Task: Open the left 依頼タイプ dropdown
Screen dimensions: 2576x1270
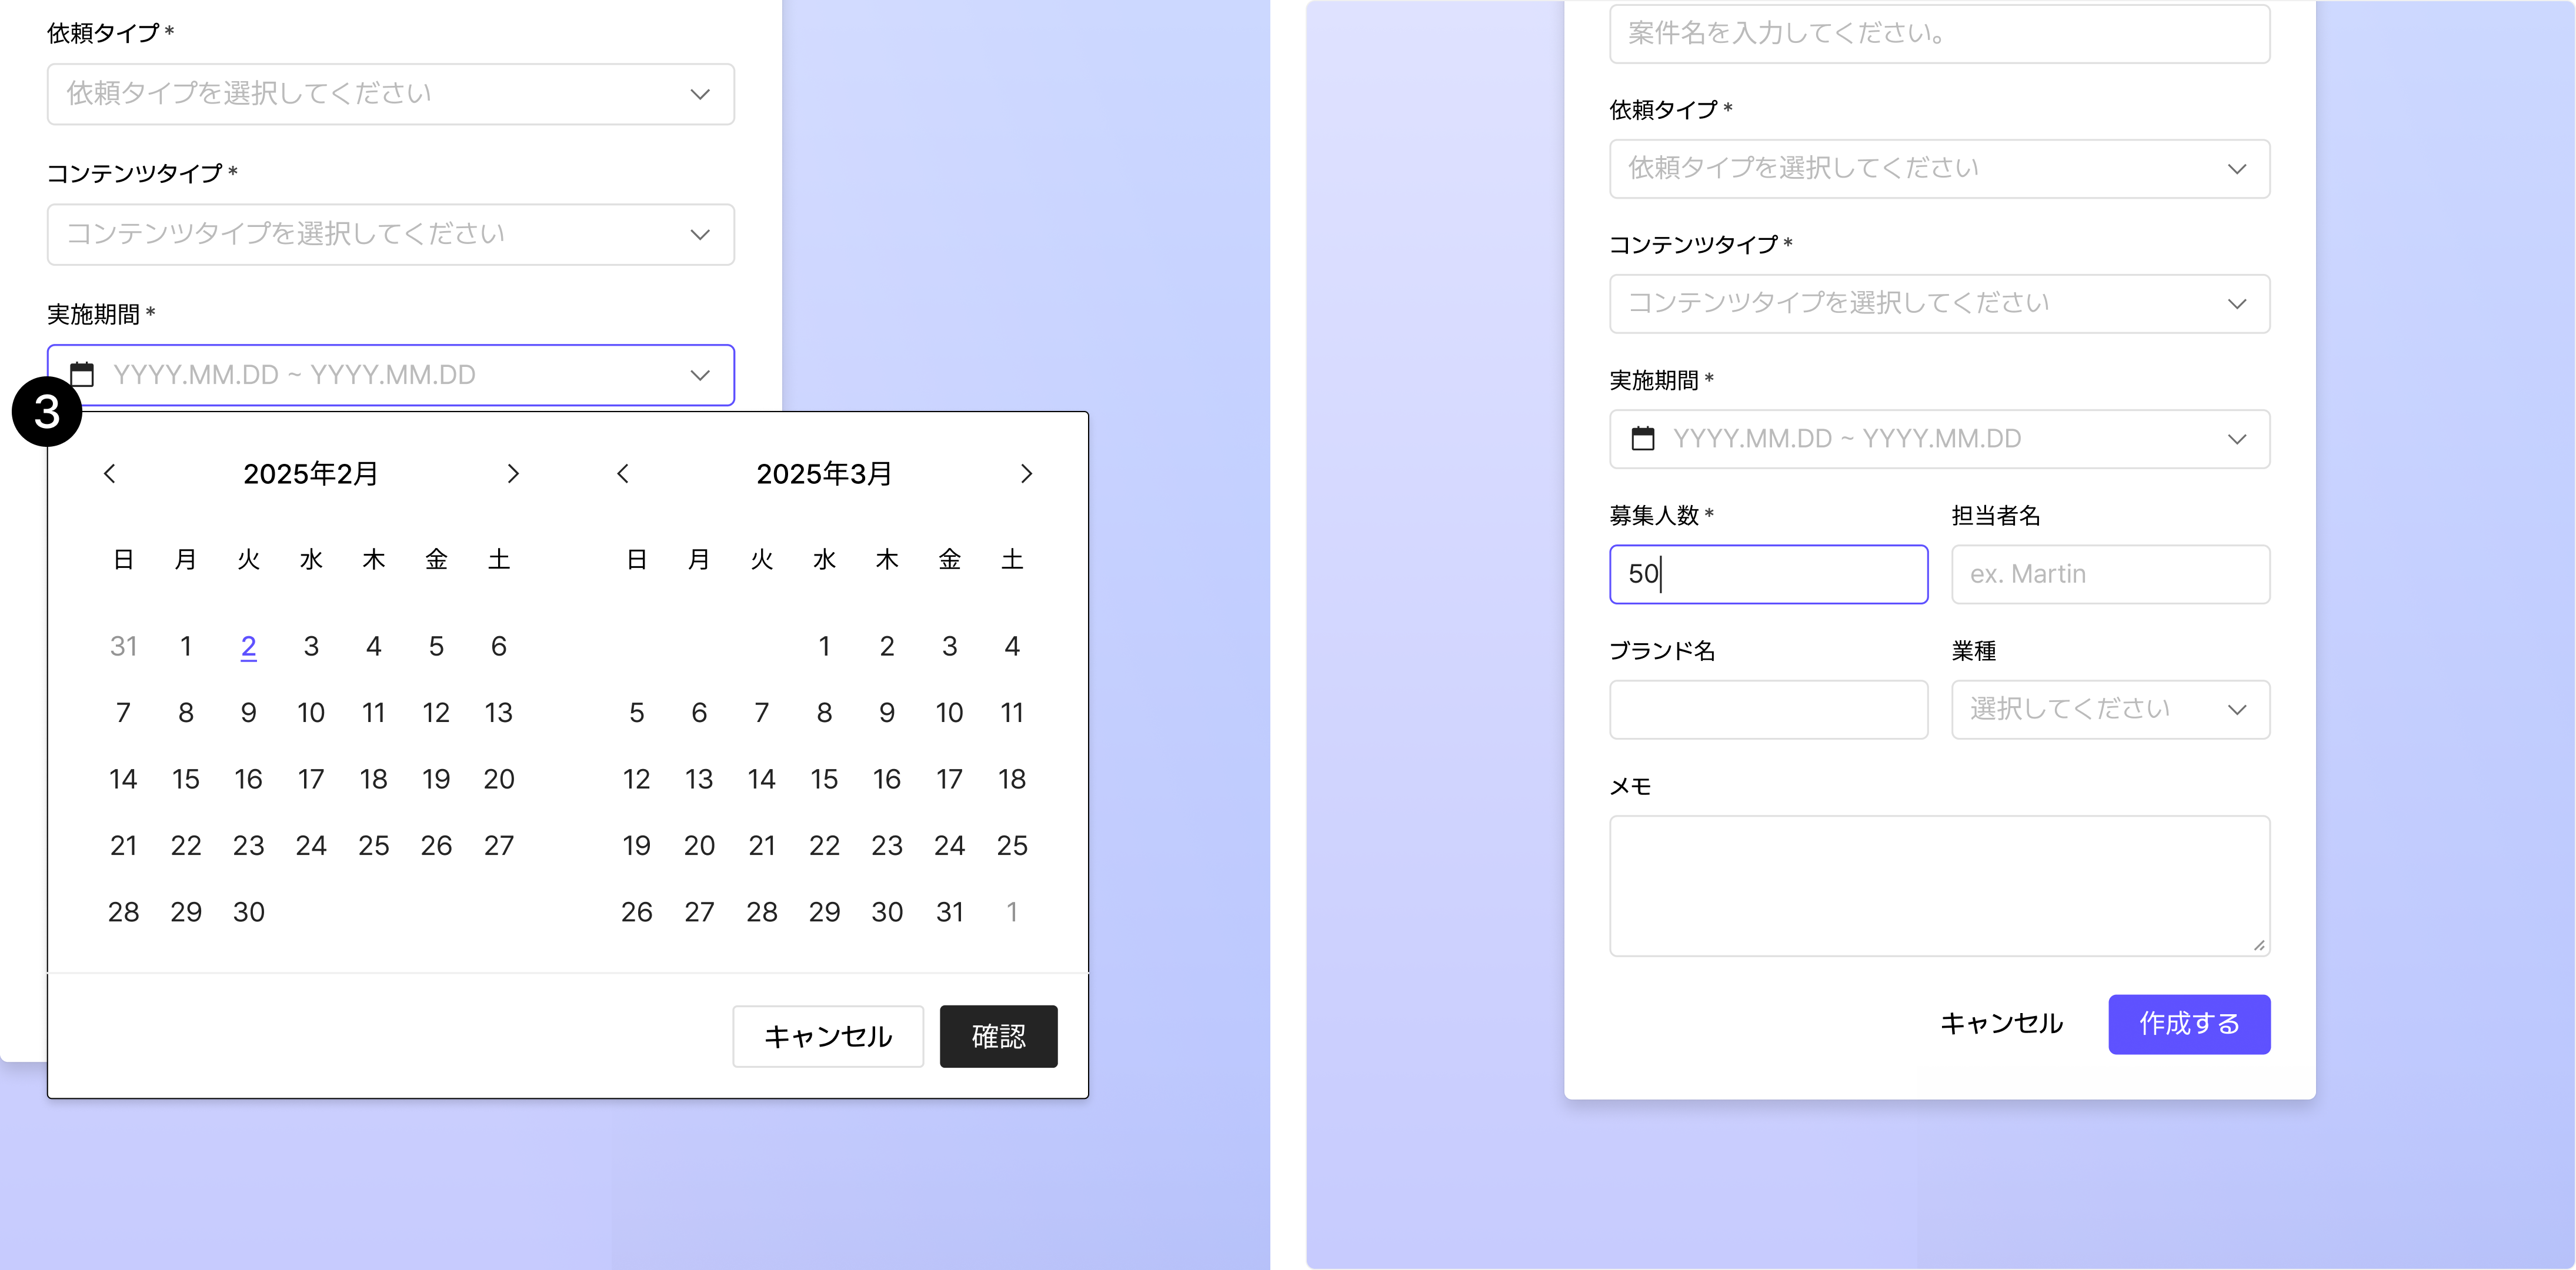Action: pyautogui.click(x=391, y=94)
